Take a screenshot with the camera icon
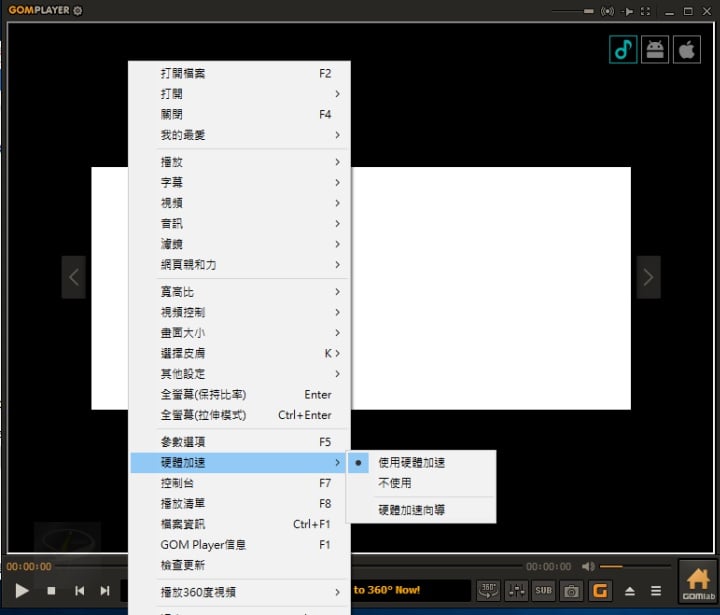Viewport: 720px width, 615px height. click(x=571, y=590)
